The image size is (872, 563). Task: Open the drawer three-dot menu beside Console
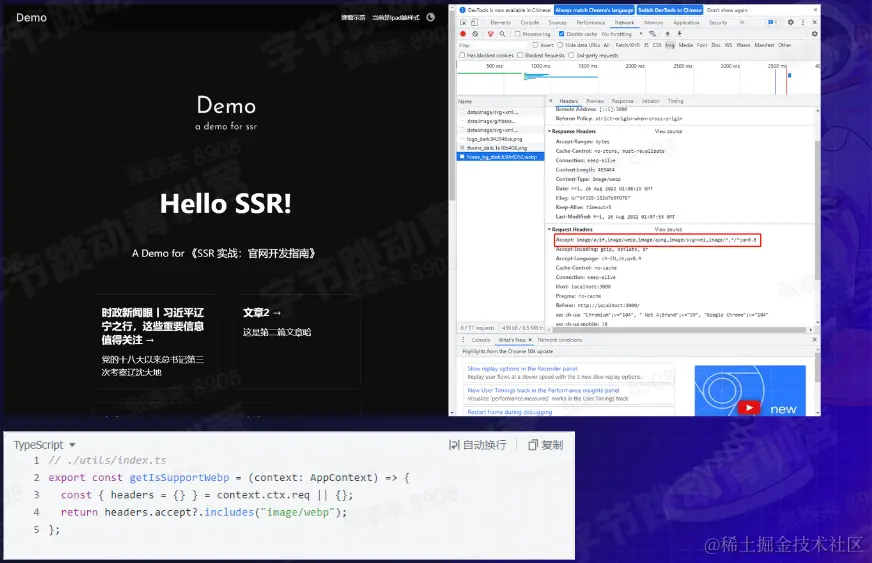coord(463,339)
